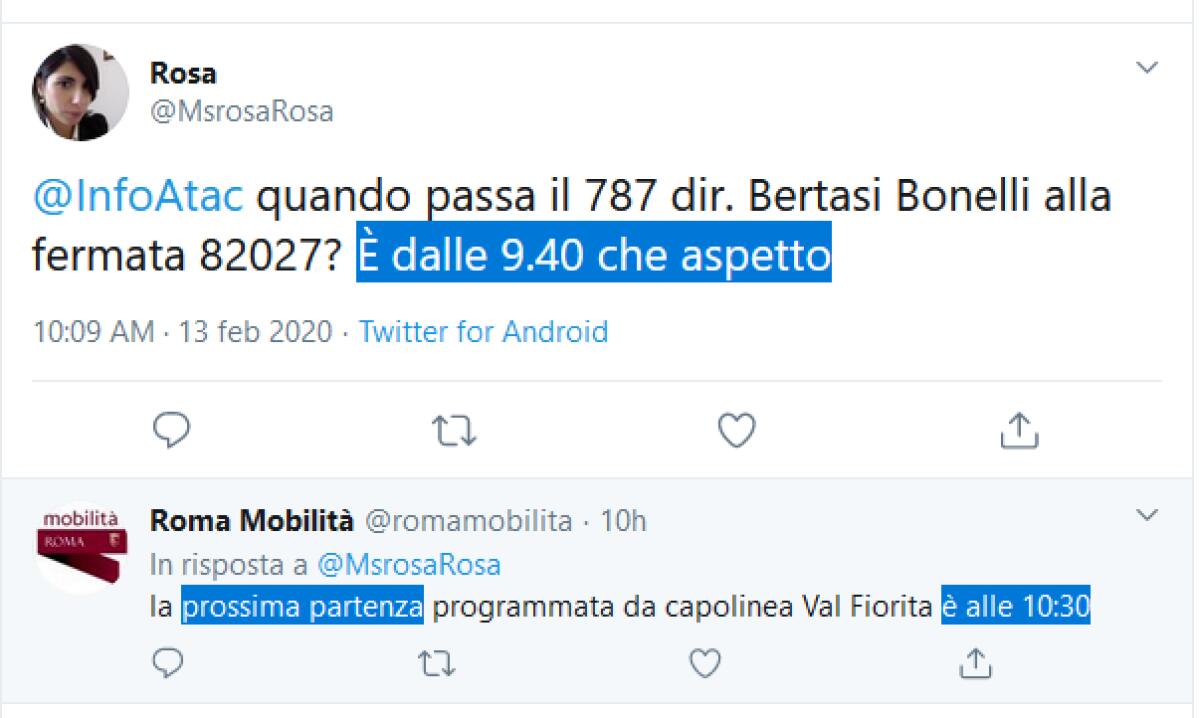Open the @MsrosaRosa mention in the reply
1200x718 pixels.
(x=408, y=564)
